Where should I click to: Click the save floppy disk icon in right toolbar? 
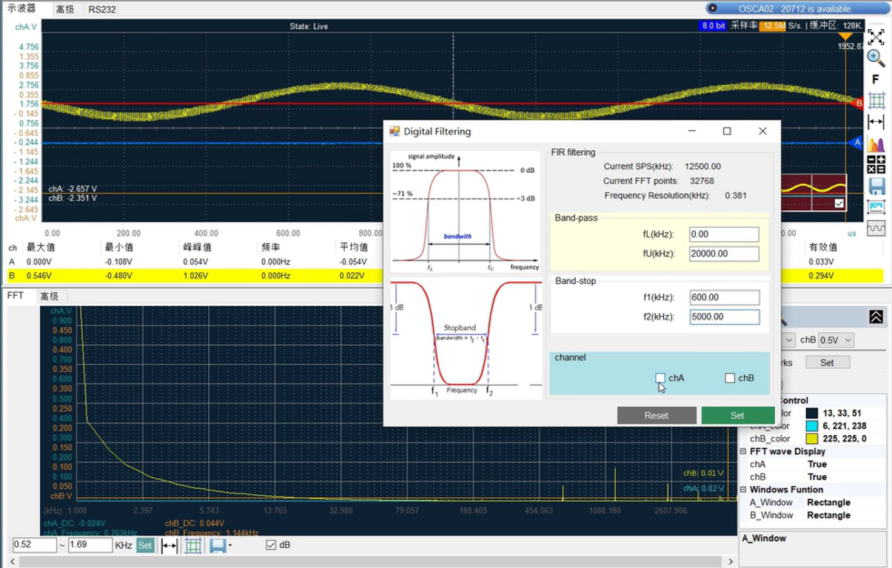[x=876, y=186]
